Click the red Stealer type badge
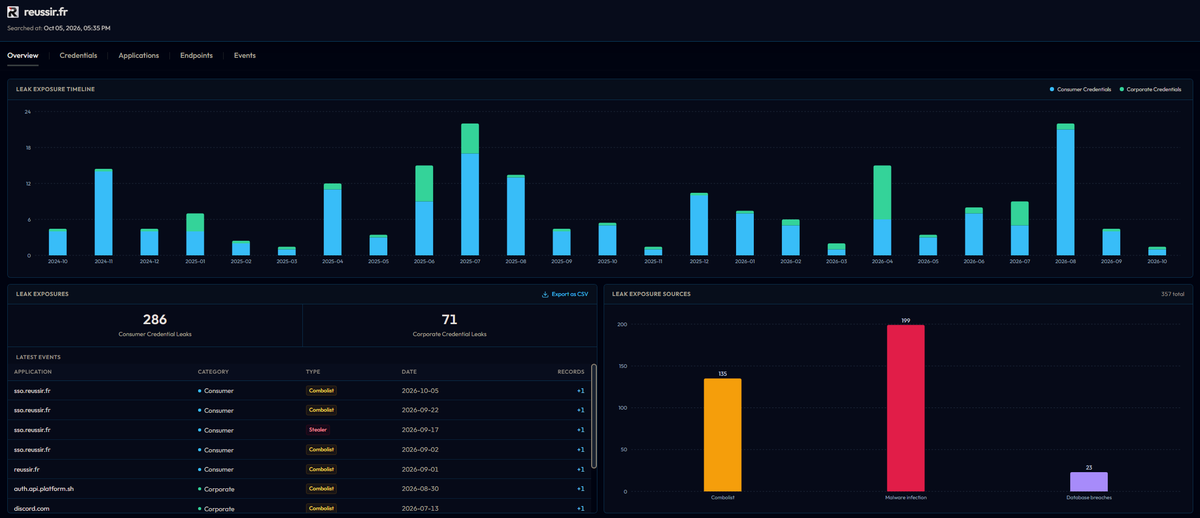The width and height of the screenshot is (1200, 518). click(x=317, y=430)
